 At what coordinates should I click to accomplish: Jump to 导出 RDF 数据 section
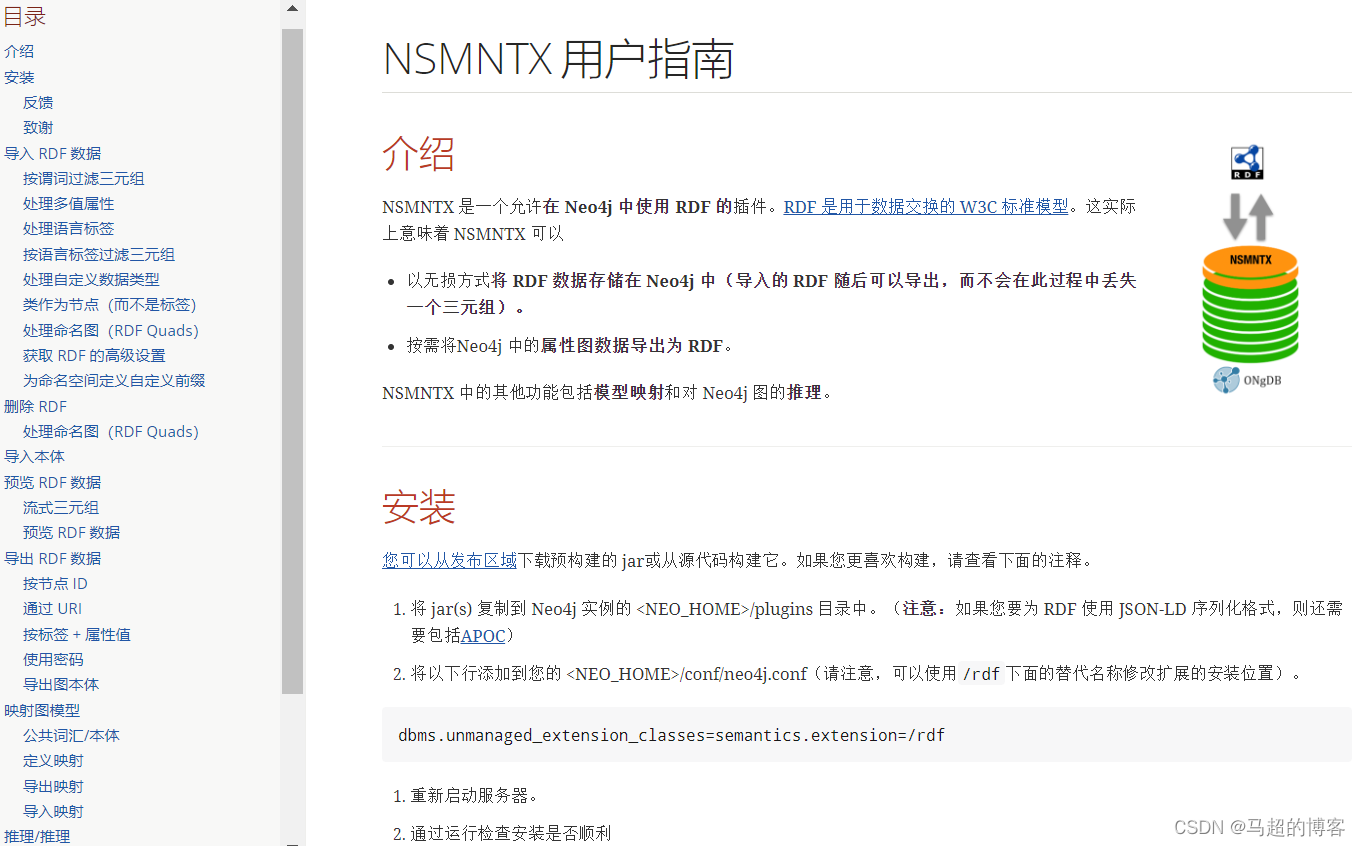53,558
